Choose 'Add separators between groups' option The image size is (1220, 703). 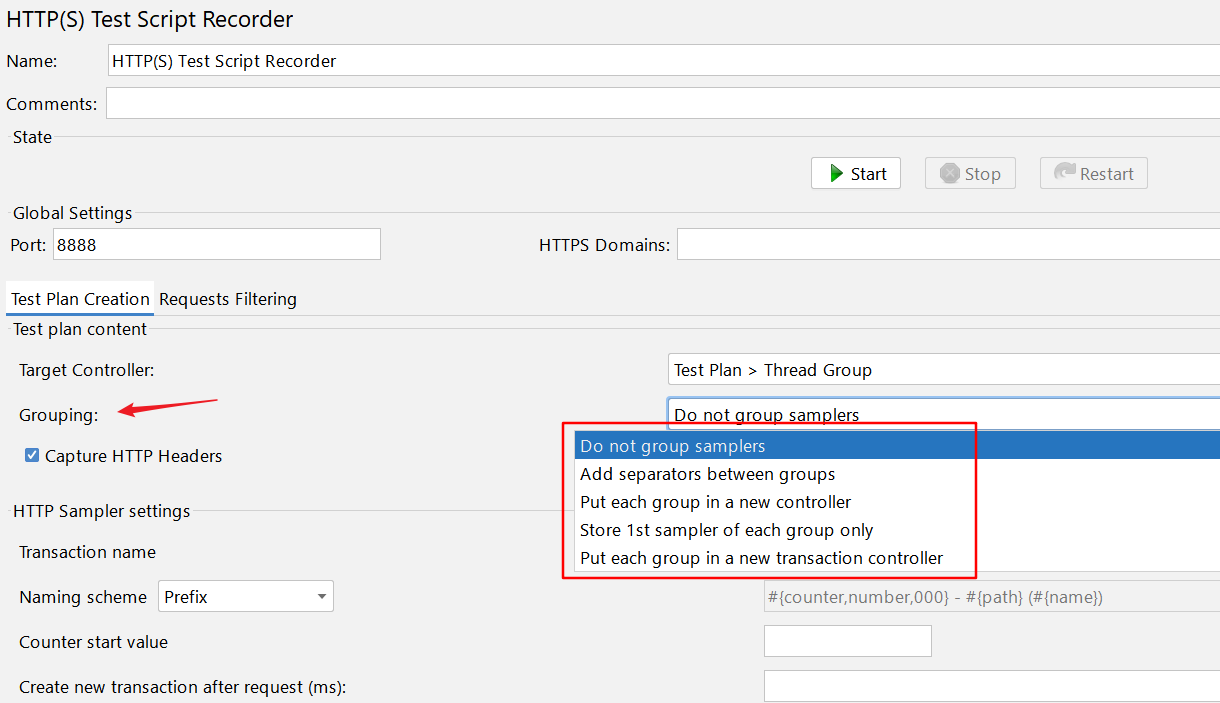tap(707, 474)
